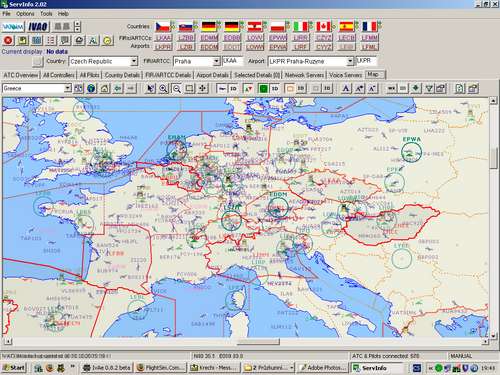This screenshot has width=500, height=375.
Task: Open the Options menu
Action: pyautogui.click(x=25, y=14)
